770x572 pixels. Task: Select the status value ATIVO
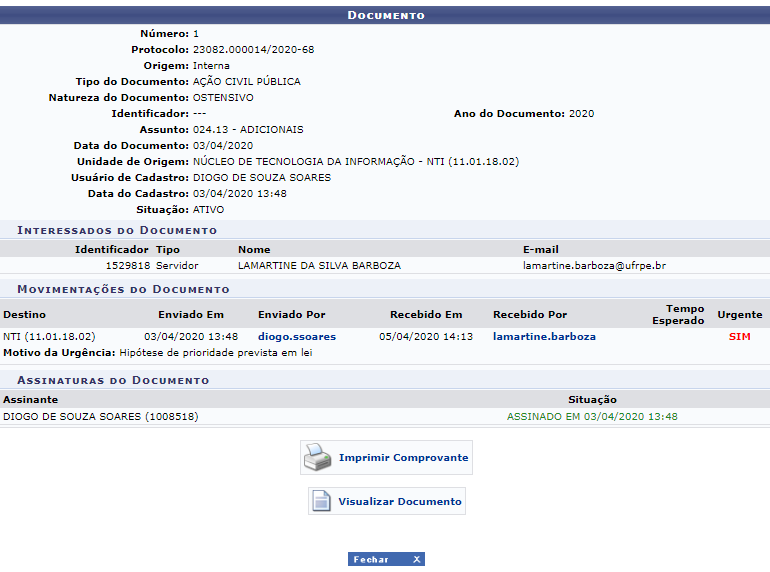pos(208,210)
